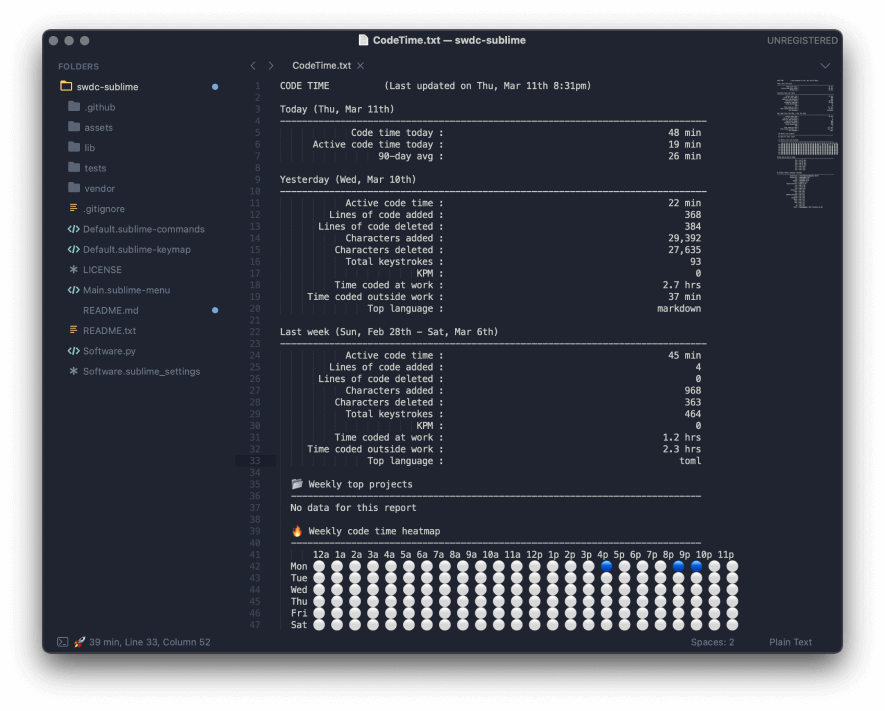Click the panel switcher icon in status bar corner

click(x=62, y=642)
